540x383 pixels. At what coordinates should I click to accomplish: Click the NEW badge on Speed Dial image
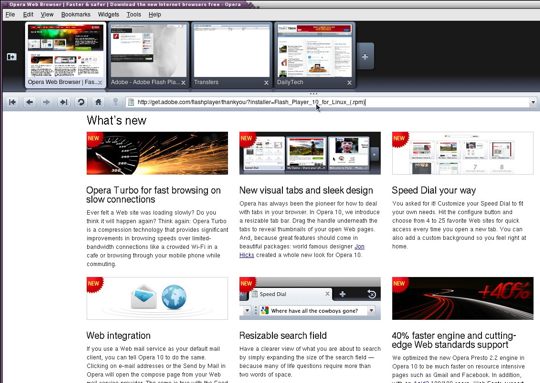pos(399,139)
